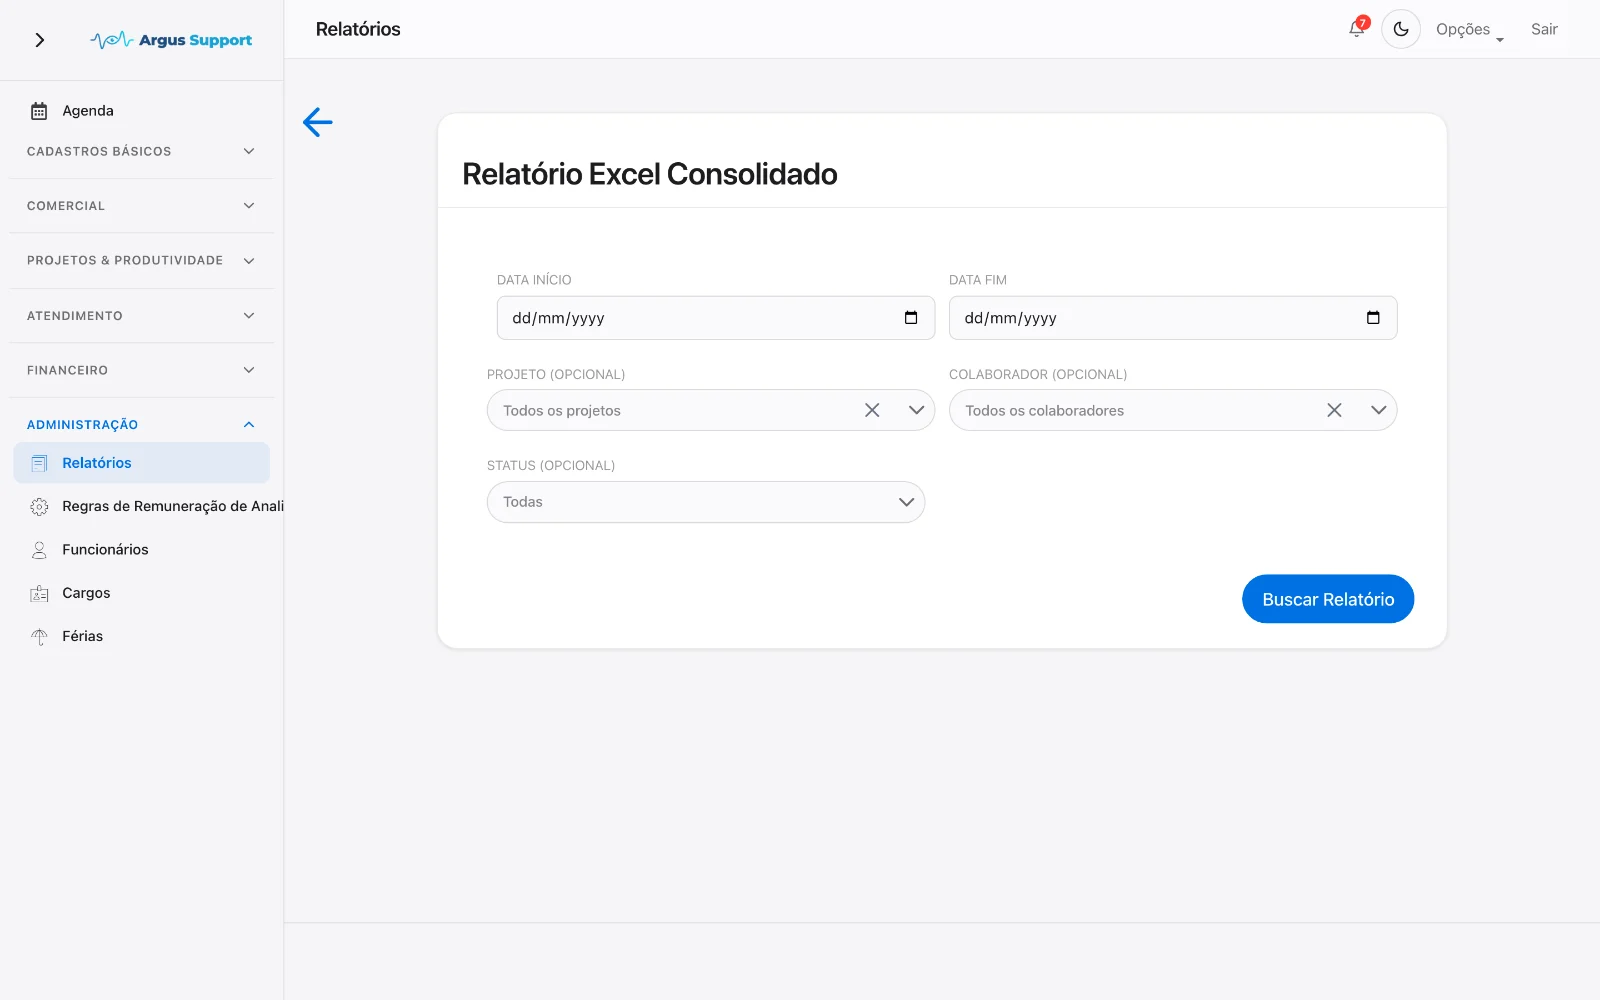Expand Cadastros Básicos section
This screenshot has height=1000, width=1600.
tap(142, 151)
